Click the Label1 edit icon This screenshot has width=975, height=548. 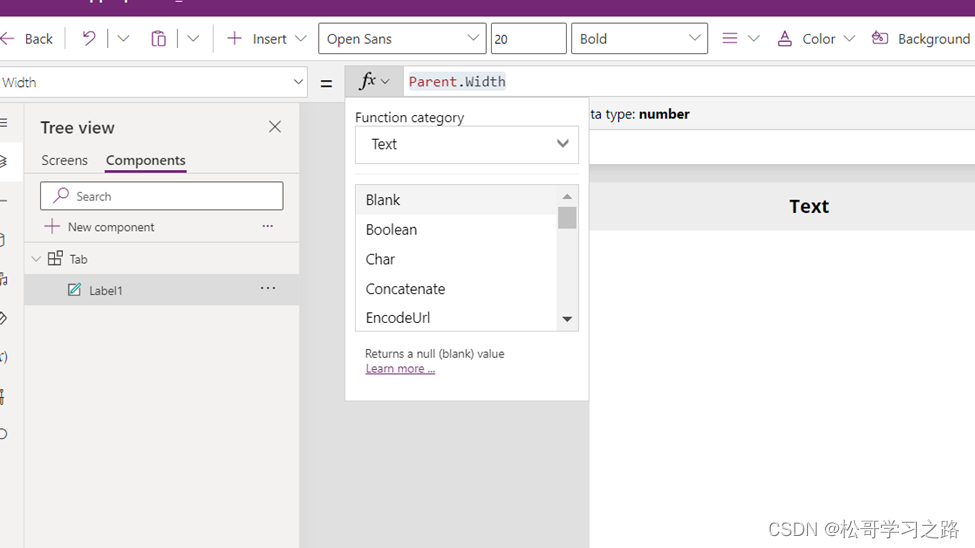point(75,289)
